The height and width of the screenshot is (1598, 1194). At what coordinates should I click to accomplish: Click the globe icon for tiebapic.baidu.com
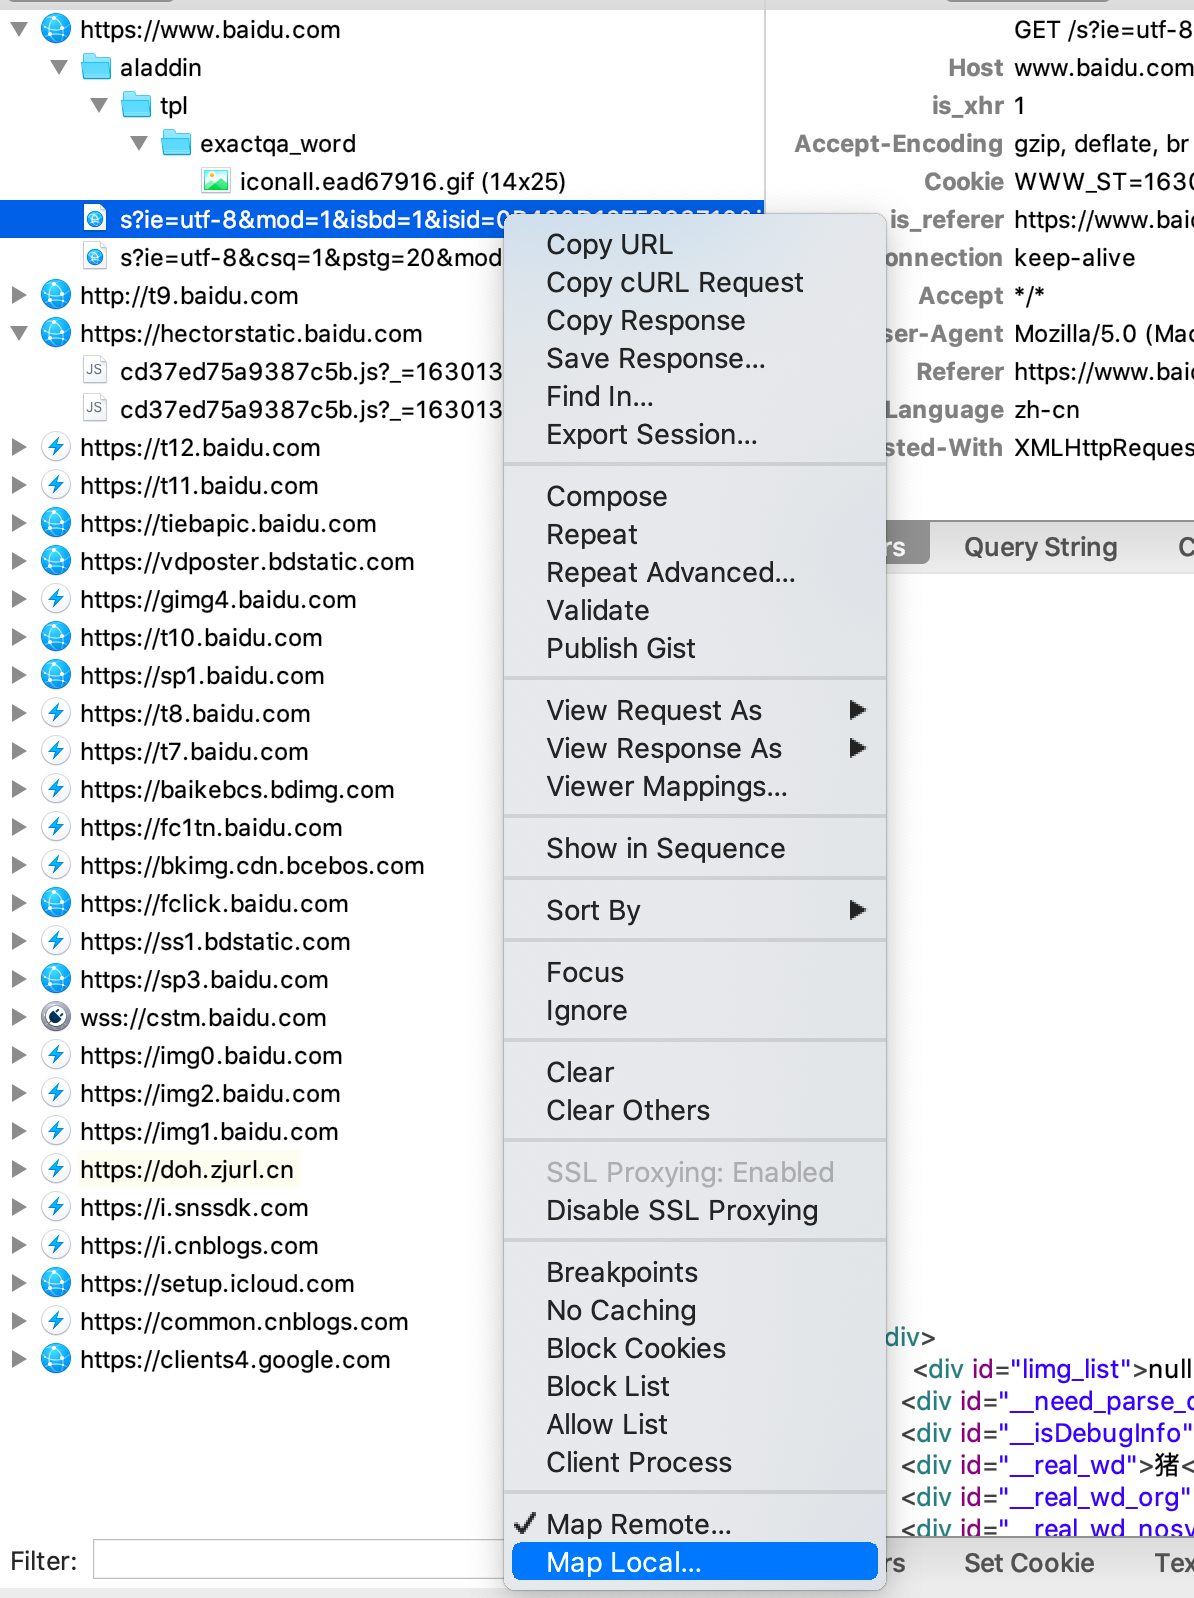click(56, 523)
